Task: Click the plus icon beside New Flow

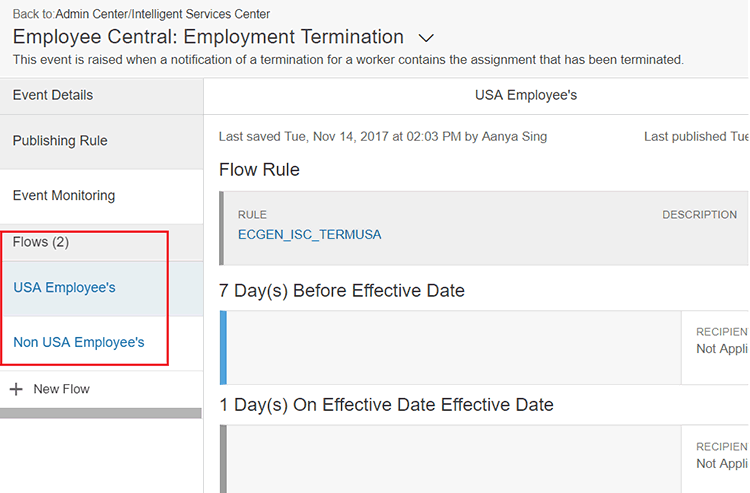Action: (x=16, y=389)
